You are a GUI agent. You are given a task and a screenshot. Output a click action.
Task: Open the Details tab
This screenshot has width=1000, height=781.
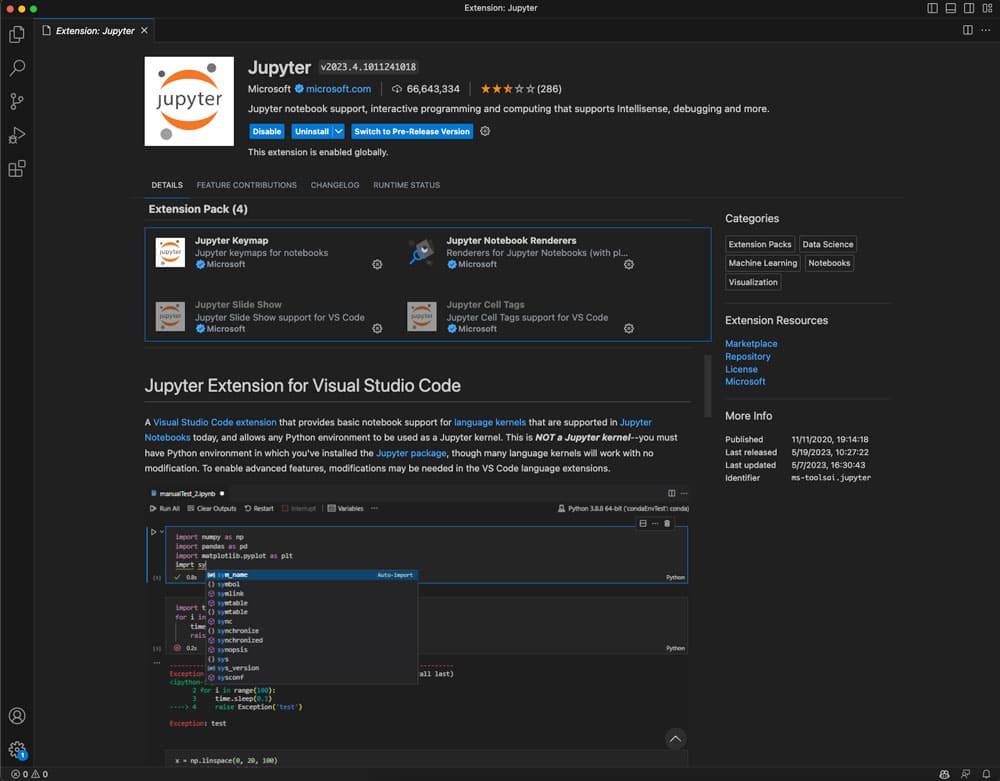pyautogui.click(x=167, y=185)
